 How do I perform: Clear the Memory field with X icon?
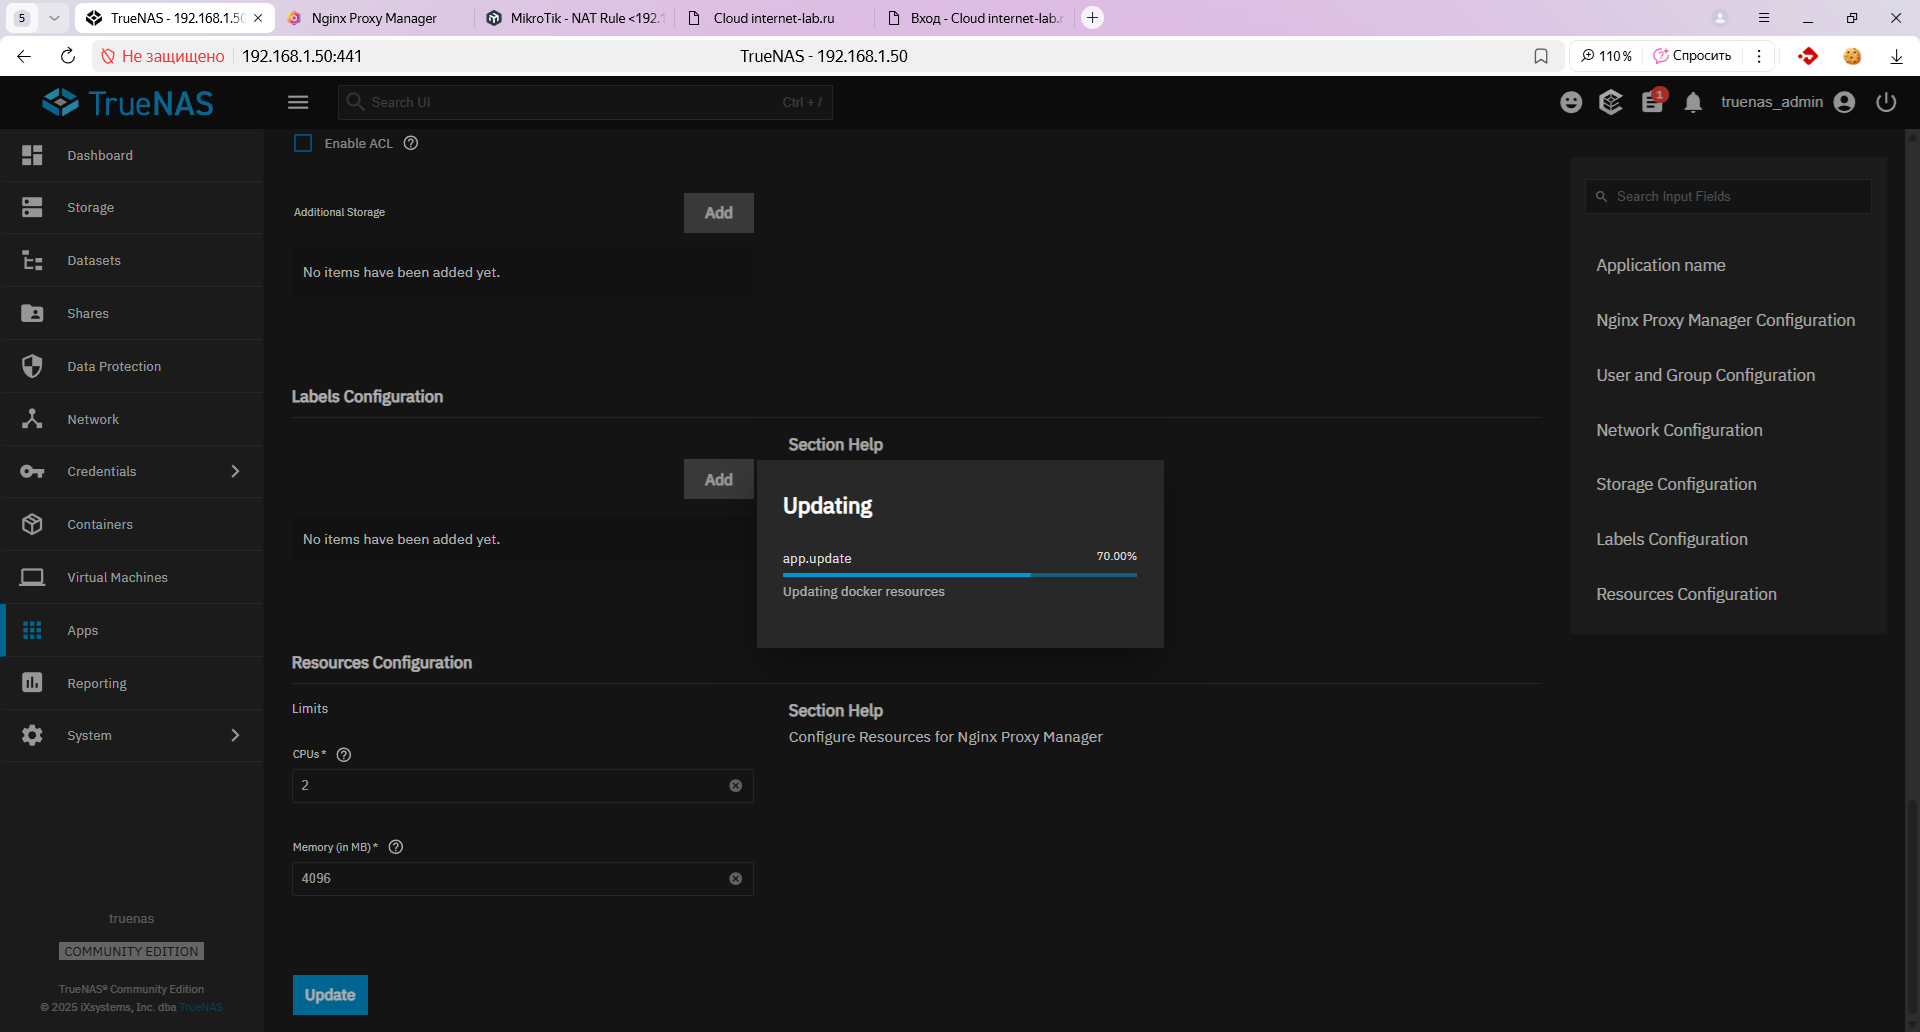(736, 879)
